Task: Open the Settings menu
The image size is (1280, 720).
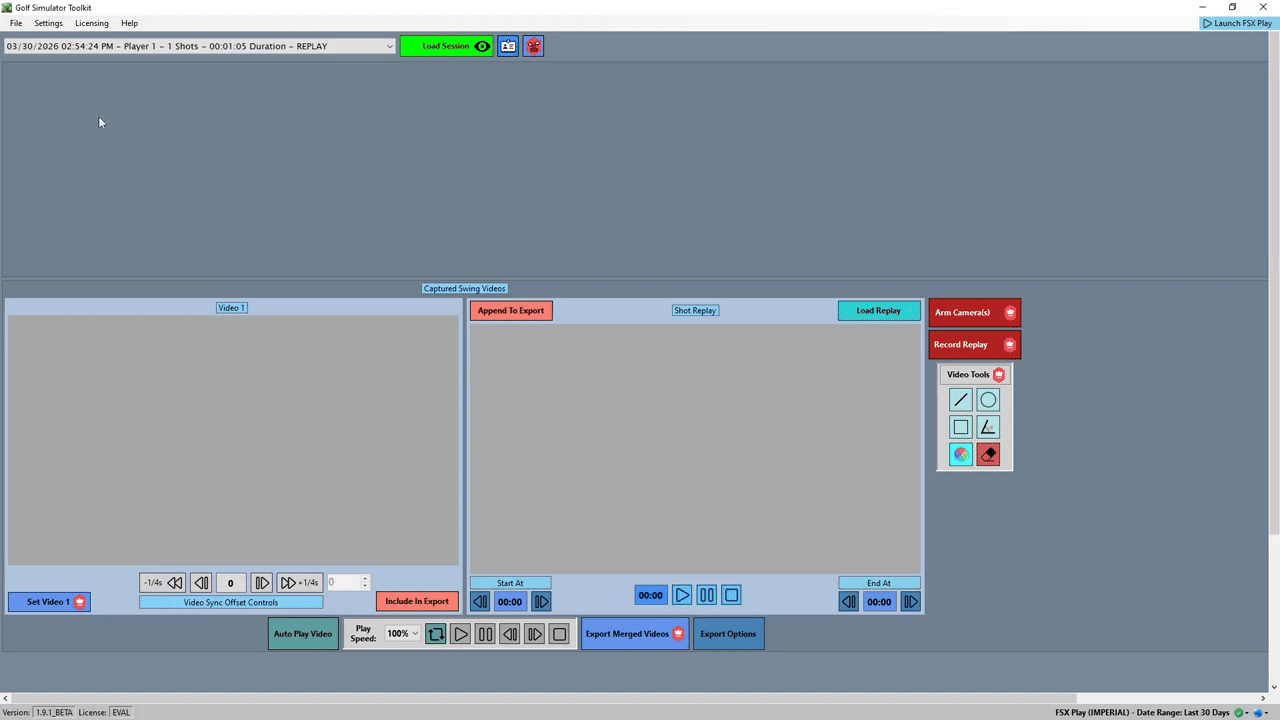Action: [48, 23]
